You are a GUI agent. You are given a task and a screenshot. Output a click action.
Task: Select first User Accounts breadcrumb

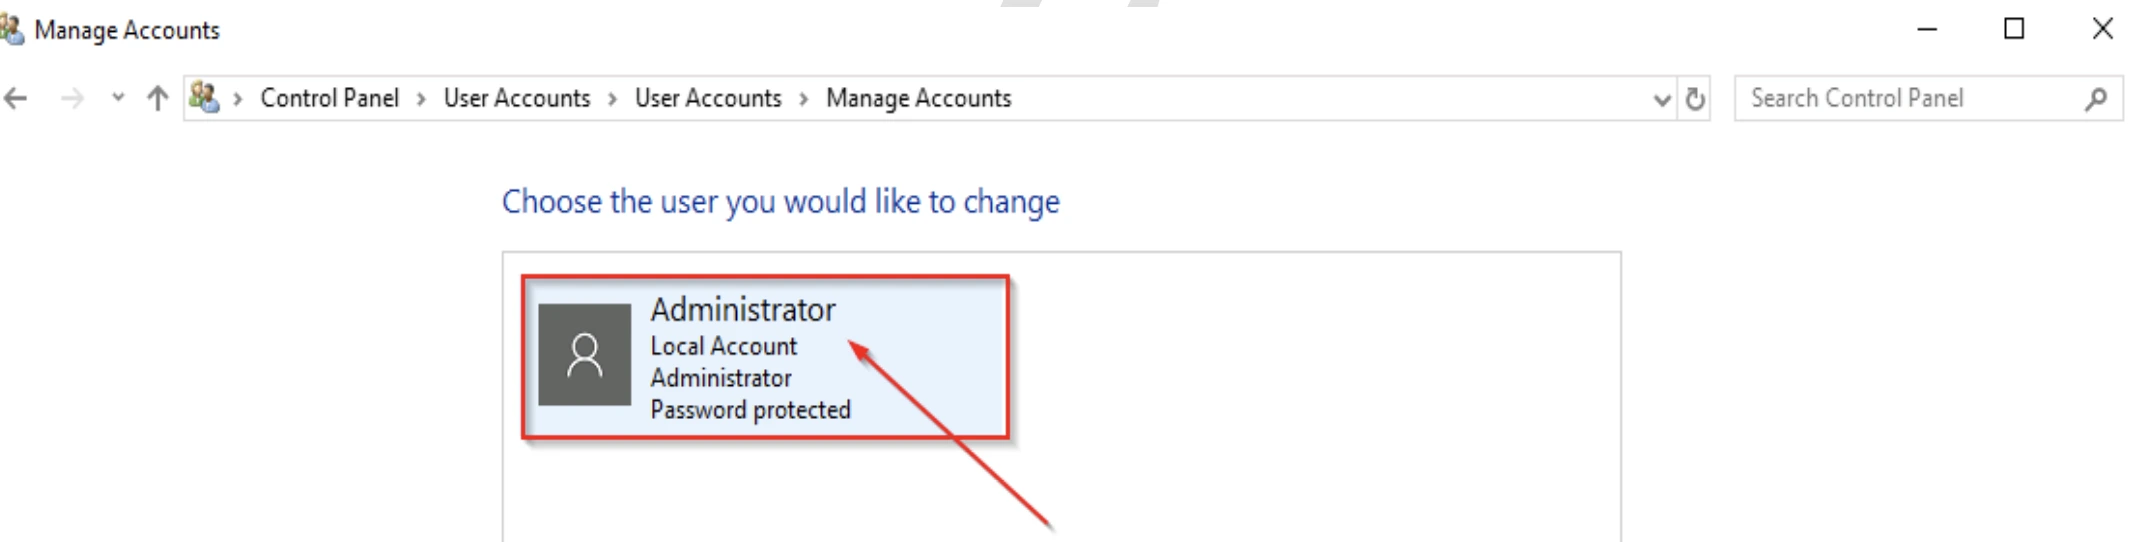click(x=517, y=98)
